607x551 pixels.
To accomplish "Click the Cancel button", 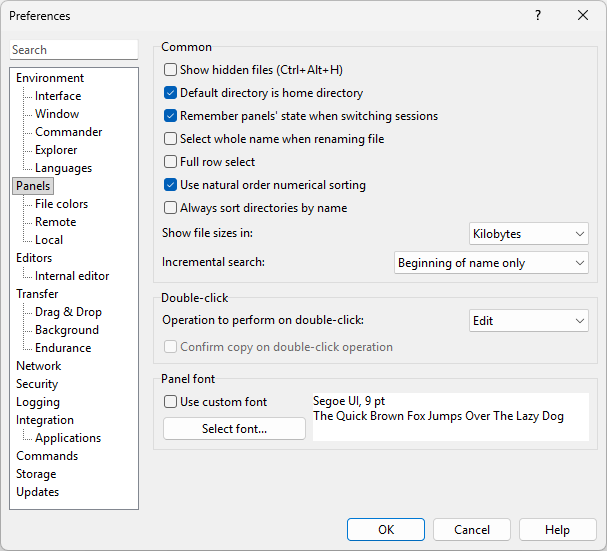I will pos(472,530).
